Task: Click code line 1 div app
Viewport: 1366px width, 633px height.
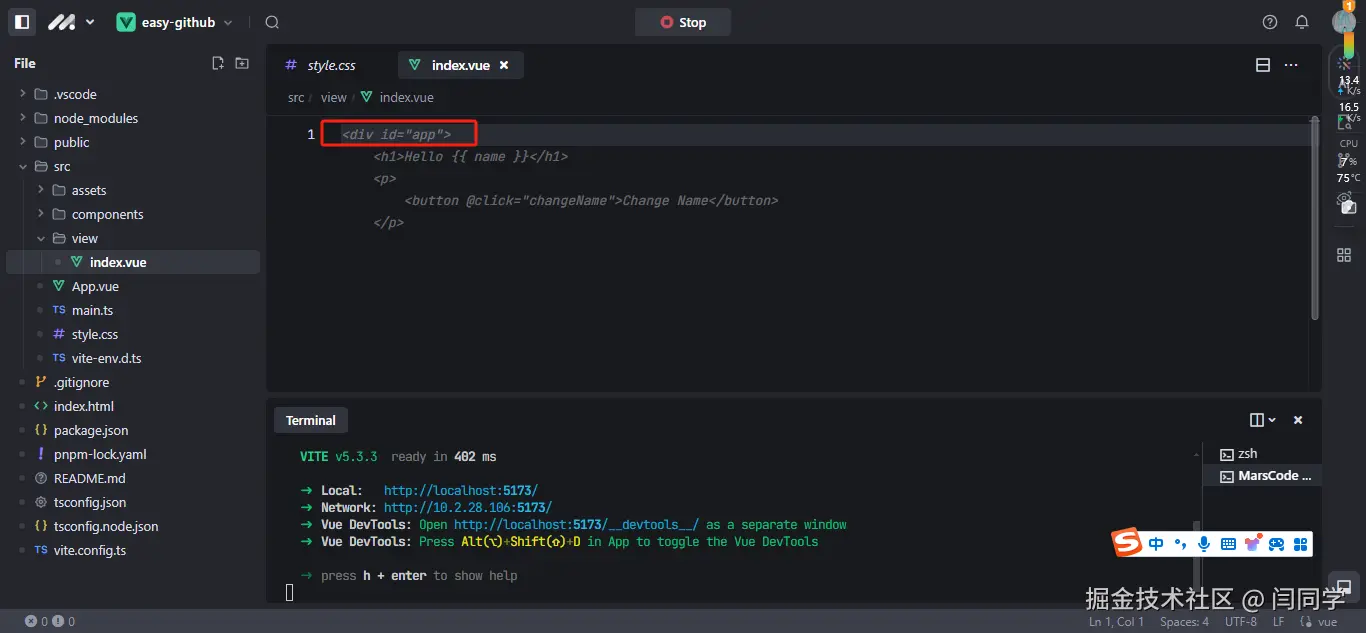Action: pyautogui.click(x=397, y=134)
